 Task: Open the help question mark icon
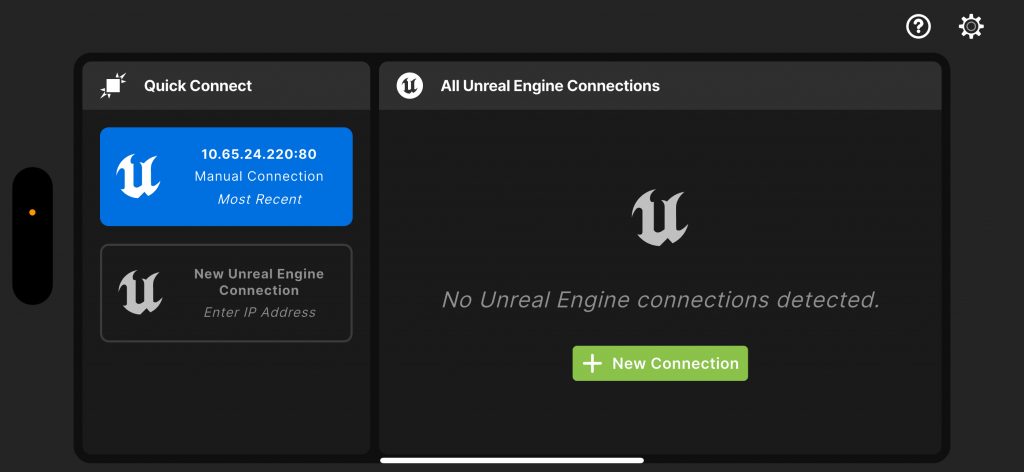[918, 27]
